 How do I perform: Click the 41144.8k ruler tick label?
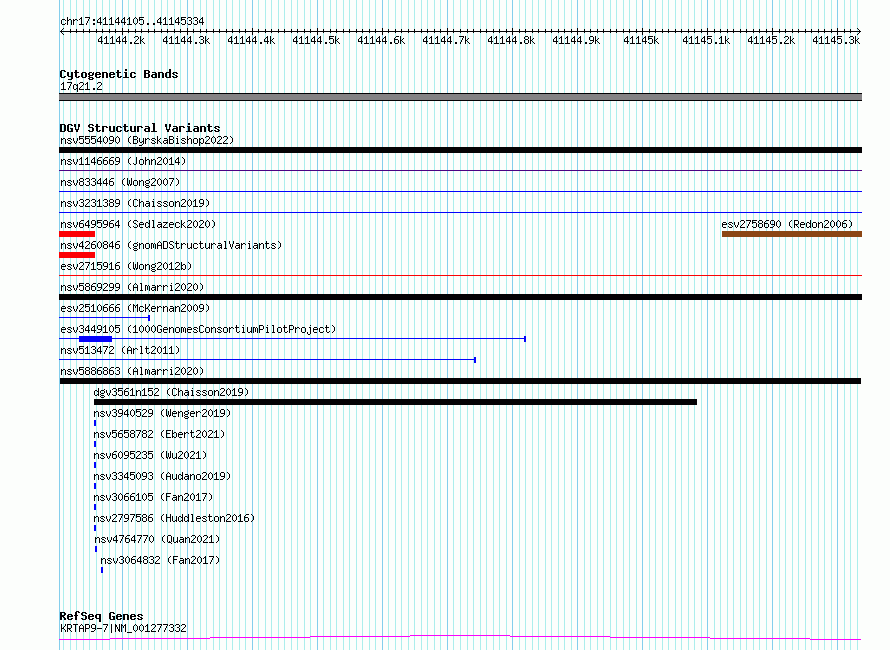tap(511, 40)
